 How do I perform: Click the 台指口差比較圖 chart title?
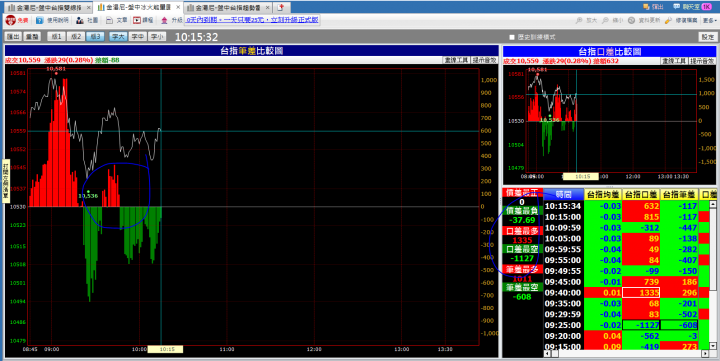609,51
